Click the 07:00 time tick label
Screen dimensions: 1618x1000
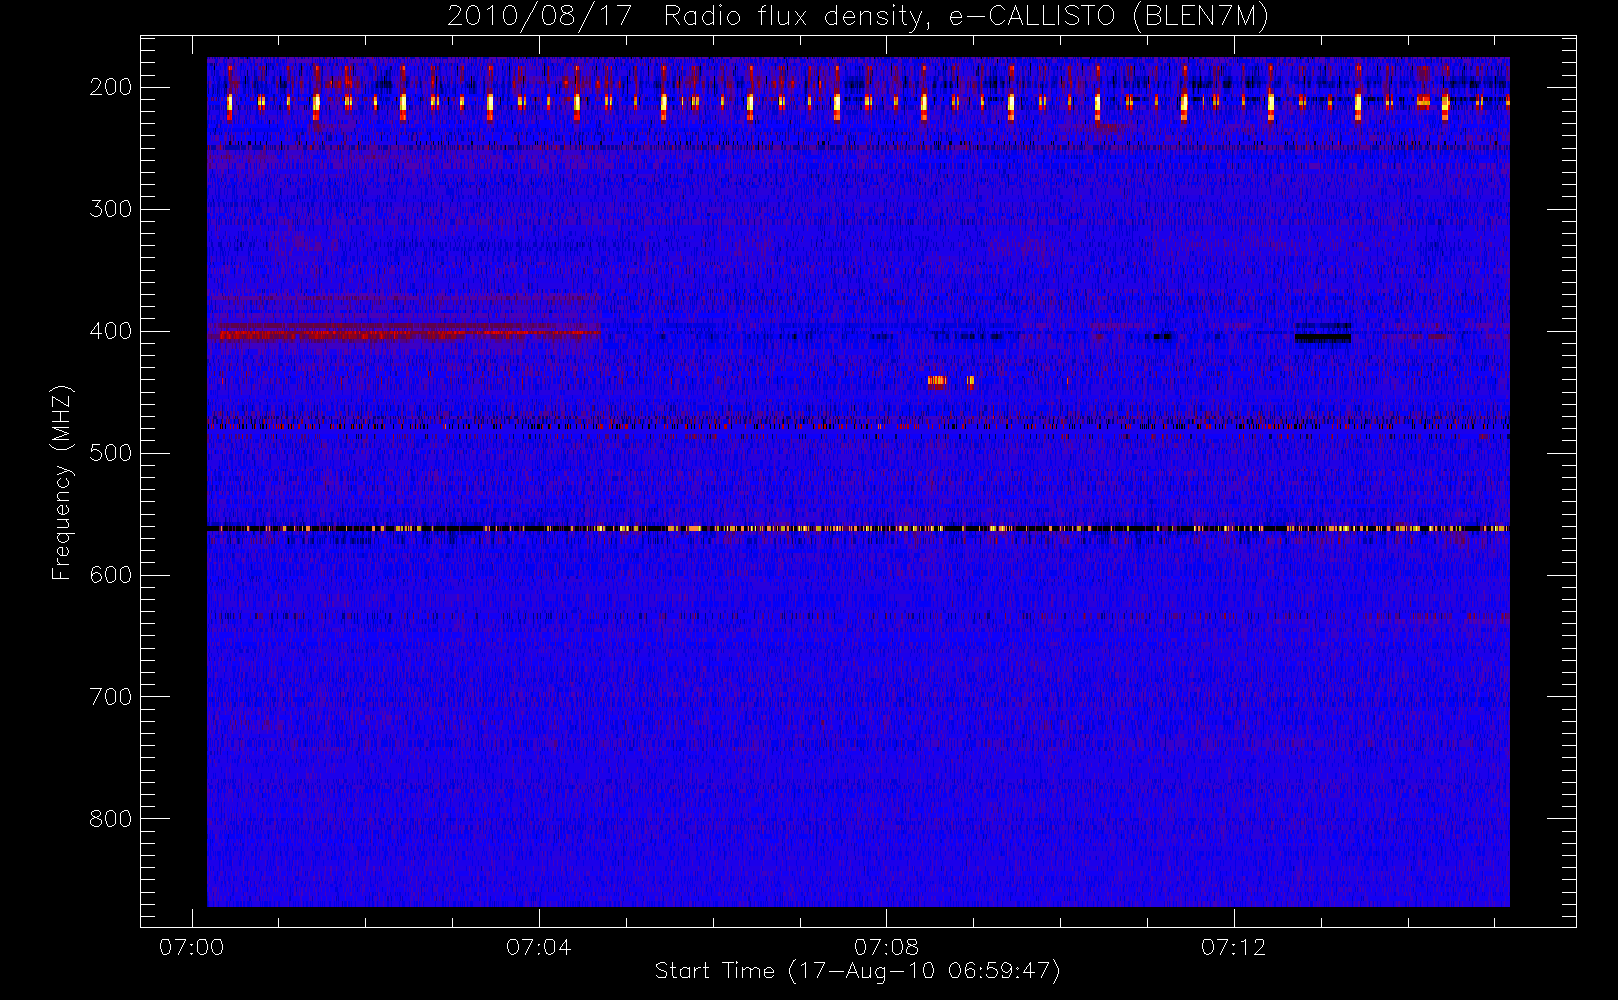191,947
